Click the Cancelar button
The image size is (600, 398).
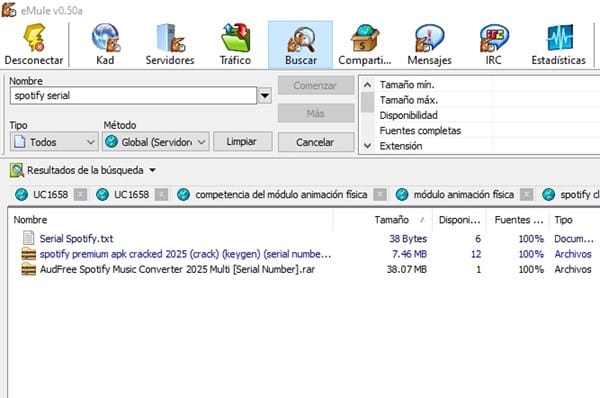(x=316, y=142)
